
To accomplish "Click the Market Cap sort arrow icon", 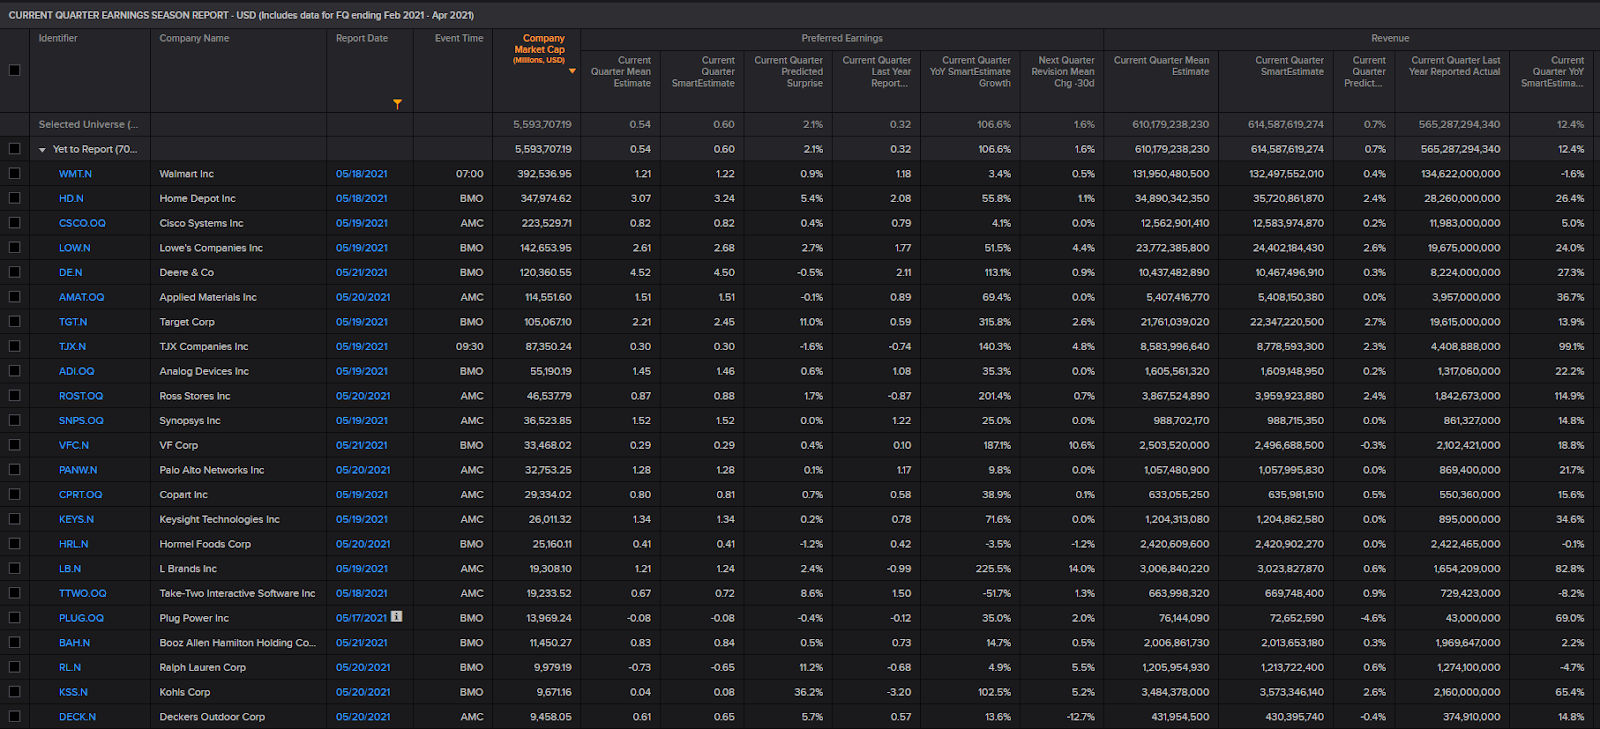I will point(572,71).
